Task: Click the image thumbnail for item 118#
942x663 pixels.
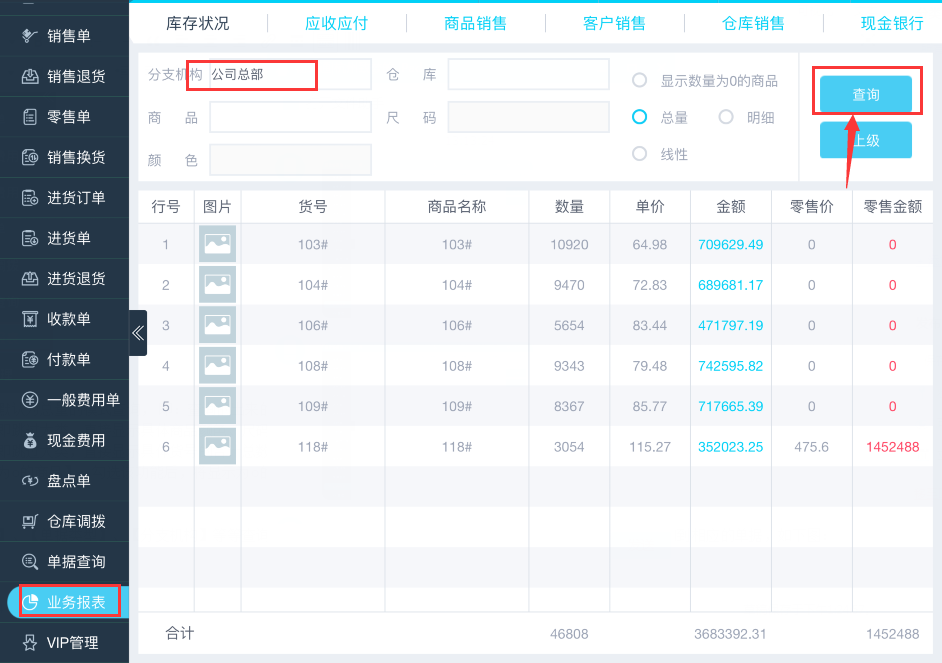Action: [217, 446]
